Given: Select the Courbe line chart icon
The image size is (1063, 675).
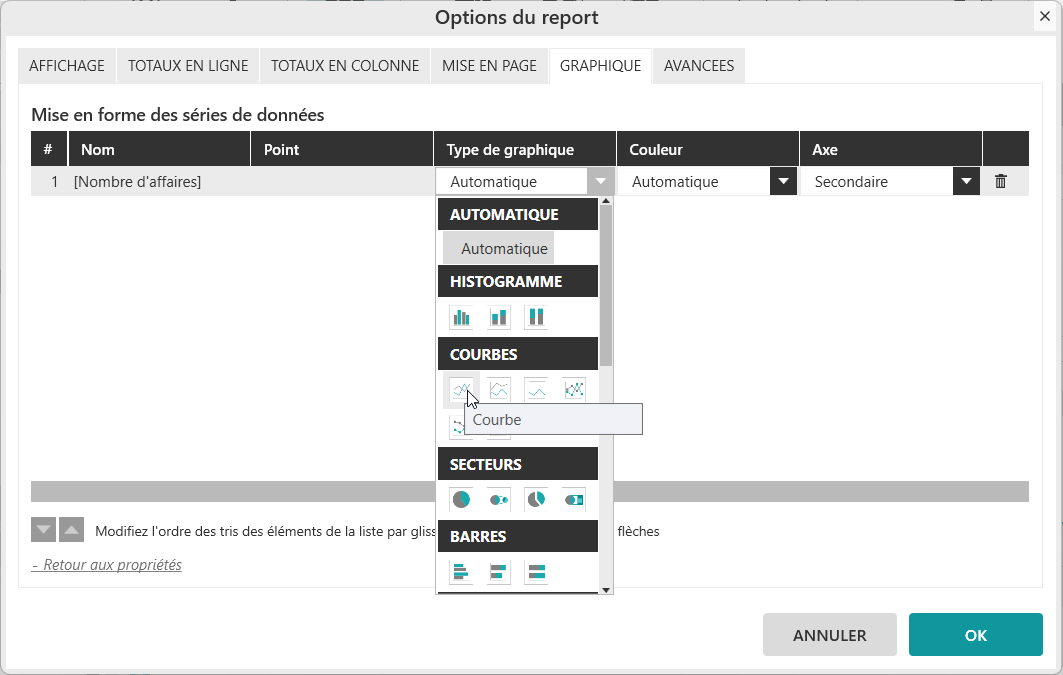Looking at the screenshot, I should tap(461, 390).
